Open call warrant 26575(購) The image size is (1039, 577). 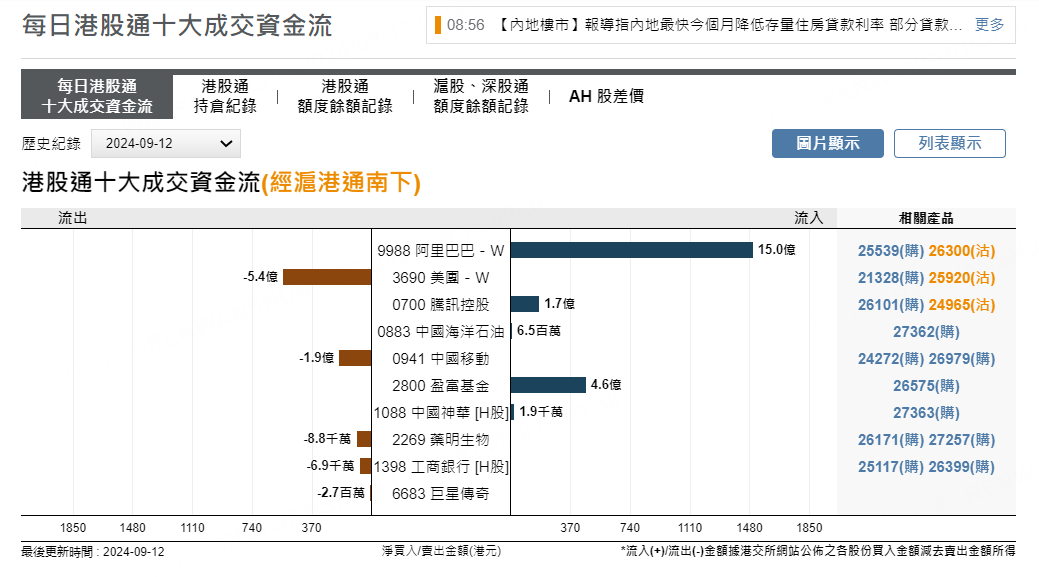pyautogui.click(x=926, y=386)
